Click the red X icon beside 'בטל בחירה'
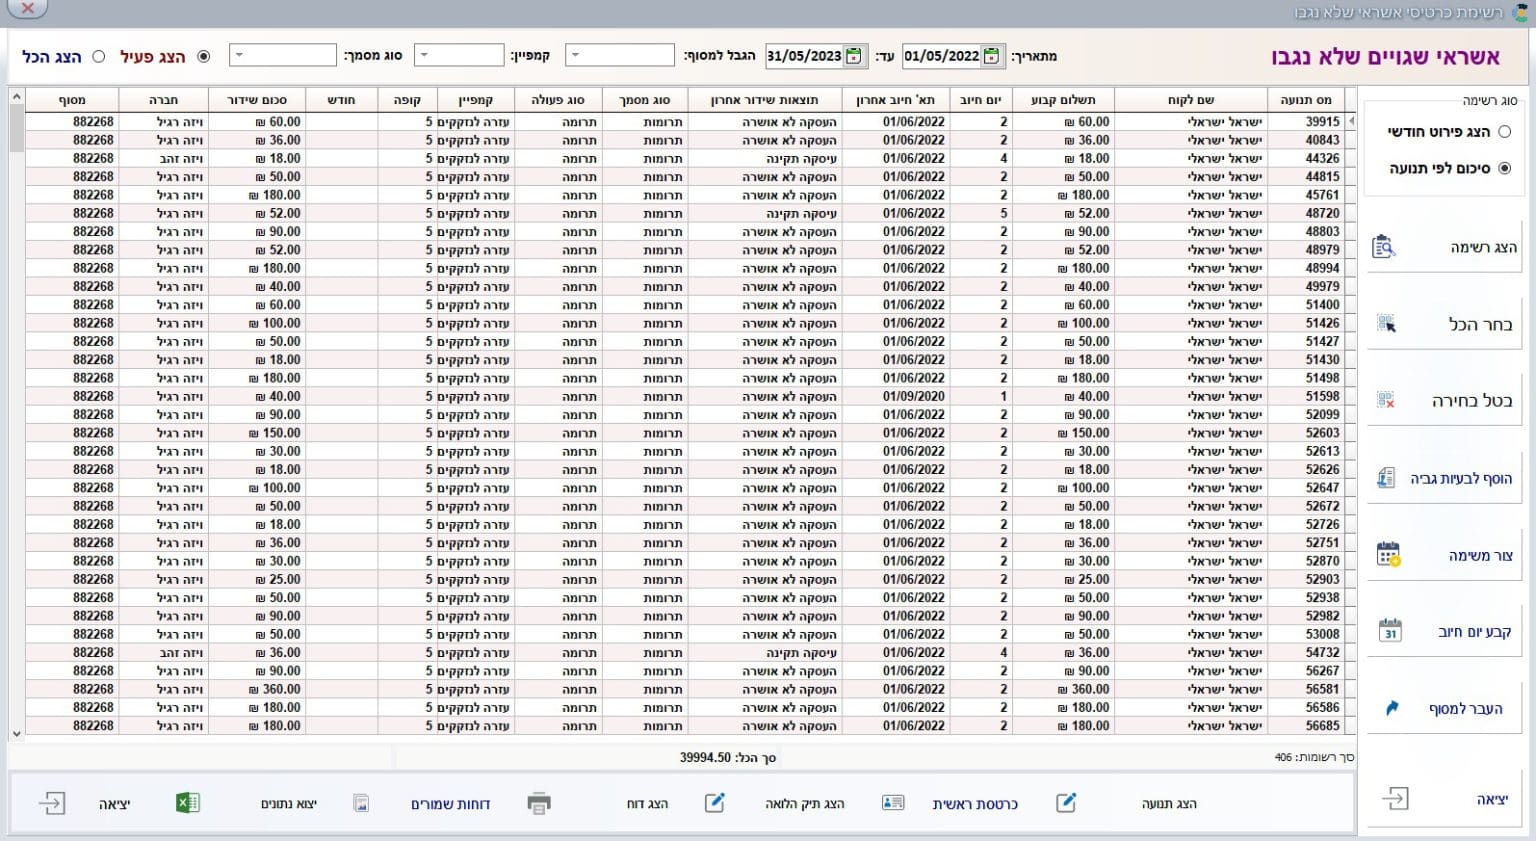The height and width of the screenshot is (841, 1536). tap(1386, 400)
